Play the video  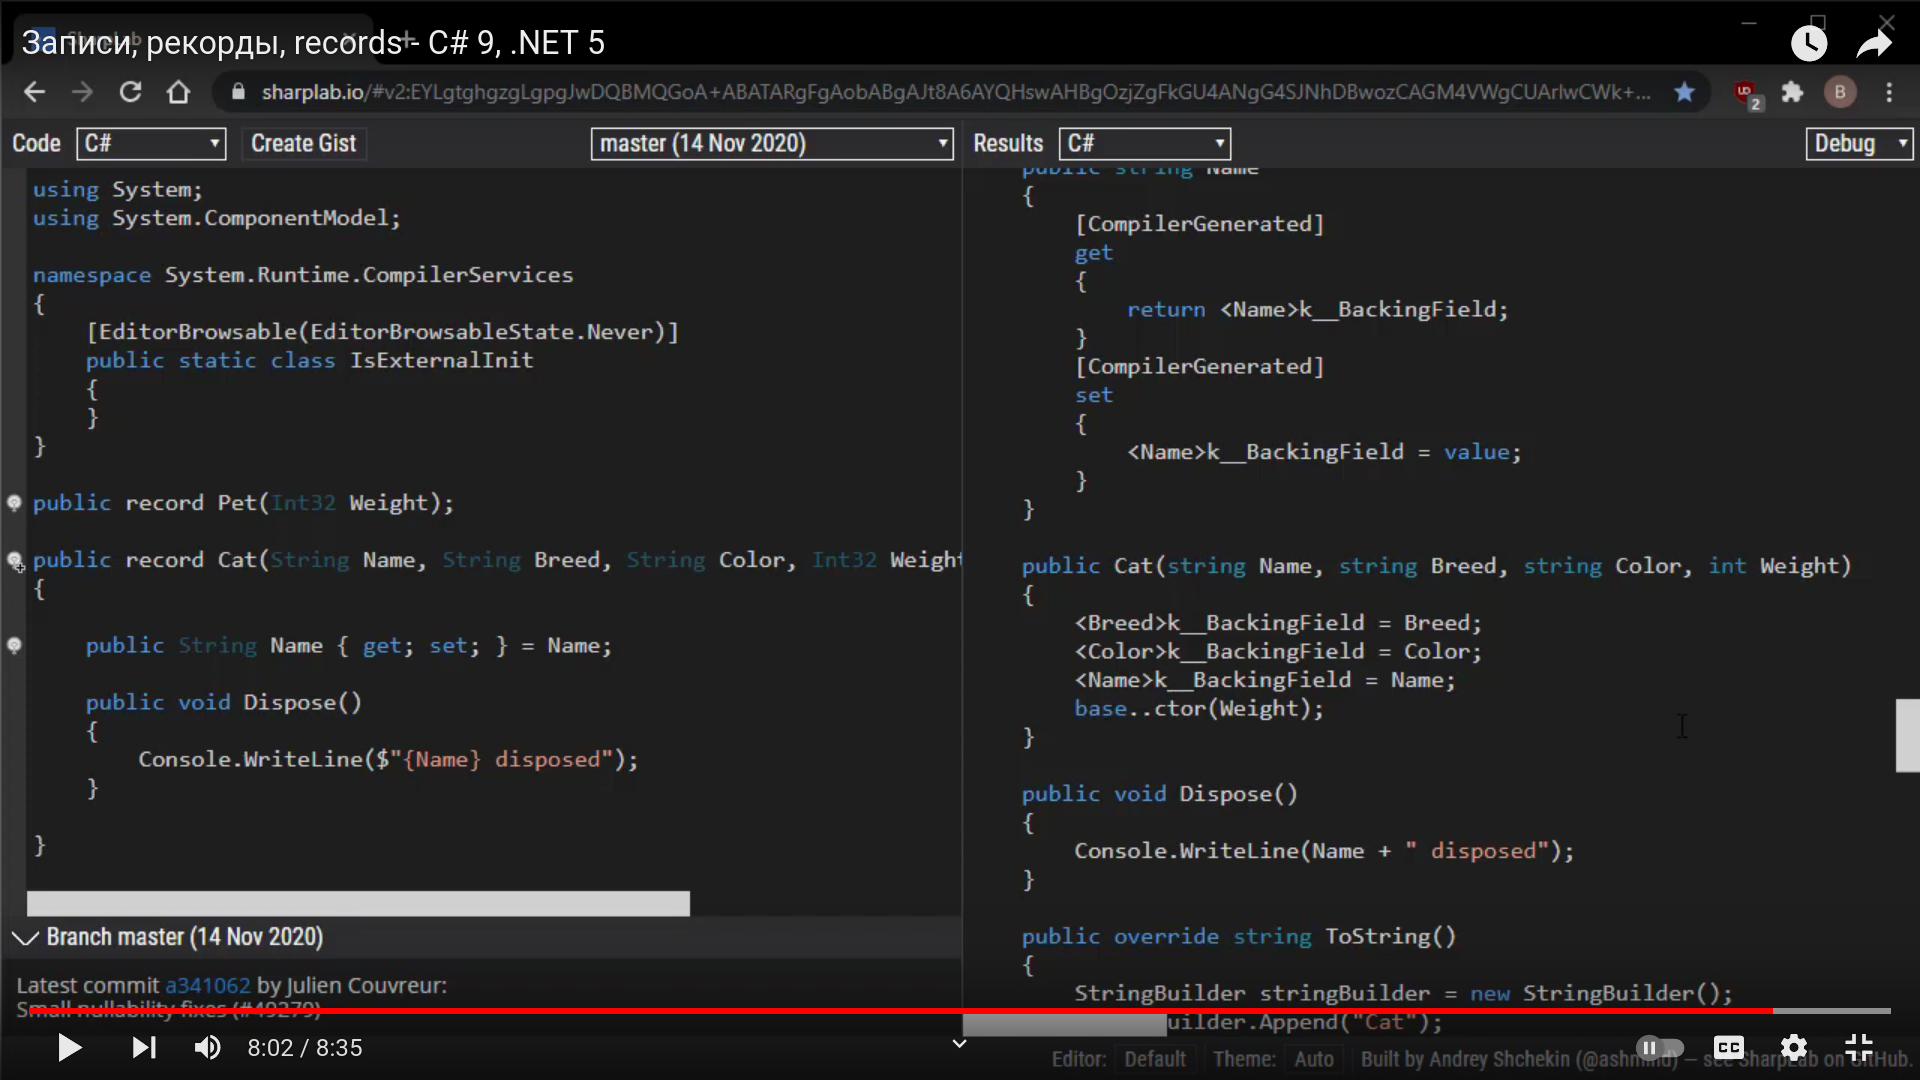pos(69,1048)
